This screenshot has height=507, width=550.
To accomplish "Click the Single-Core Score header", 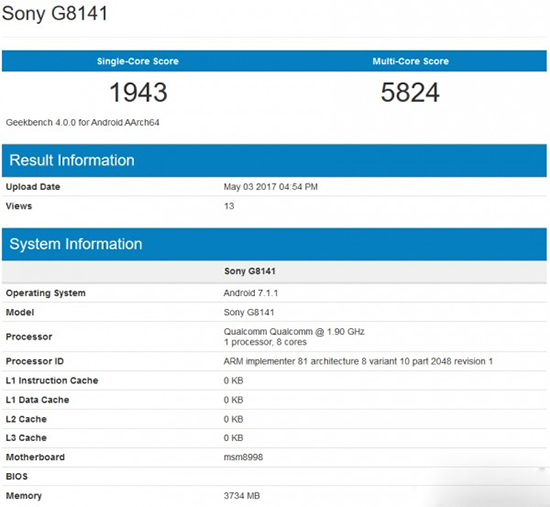I will click(138, 61).
